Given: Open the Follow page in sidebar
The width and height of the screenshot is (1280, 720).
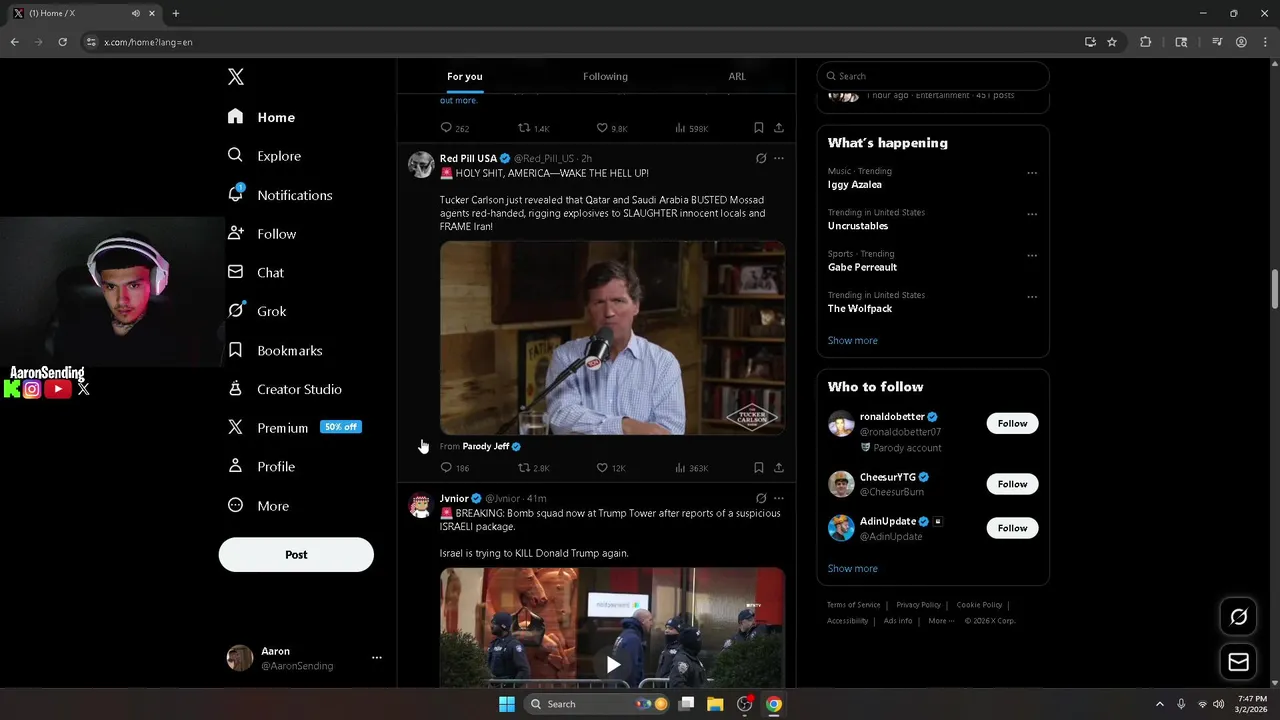Looking at the screenshot, I should (x=261, y=234).
